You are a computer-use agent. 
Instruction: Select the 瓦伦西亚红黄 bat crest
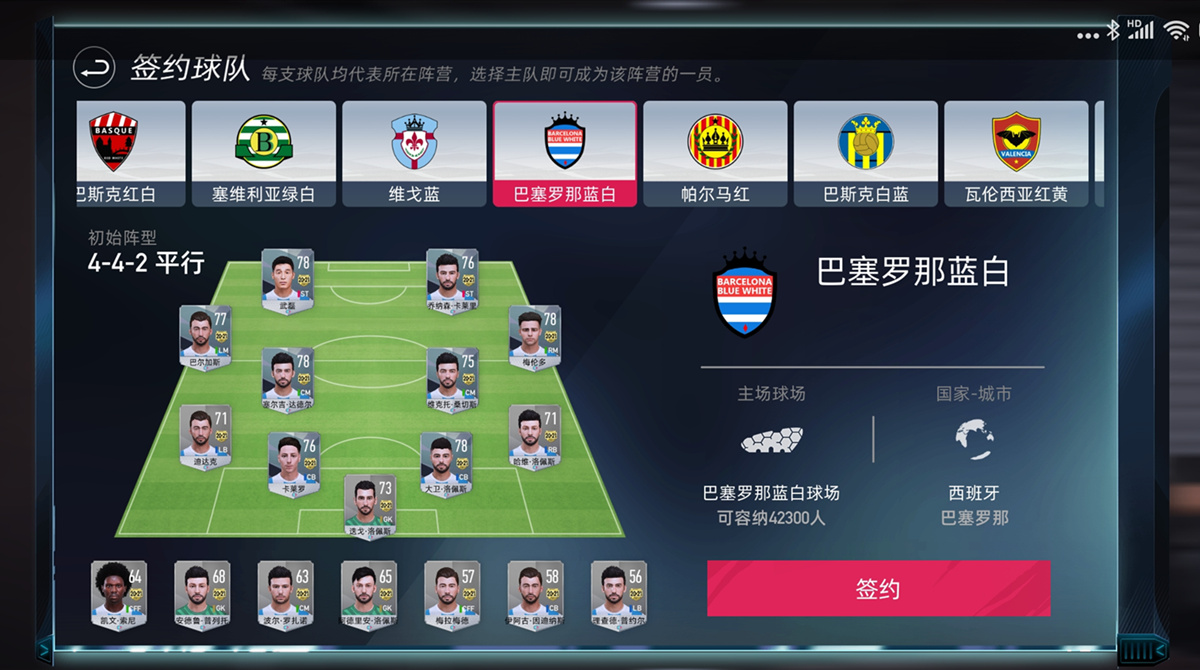point(1016,142)
